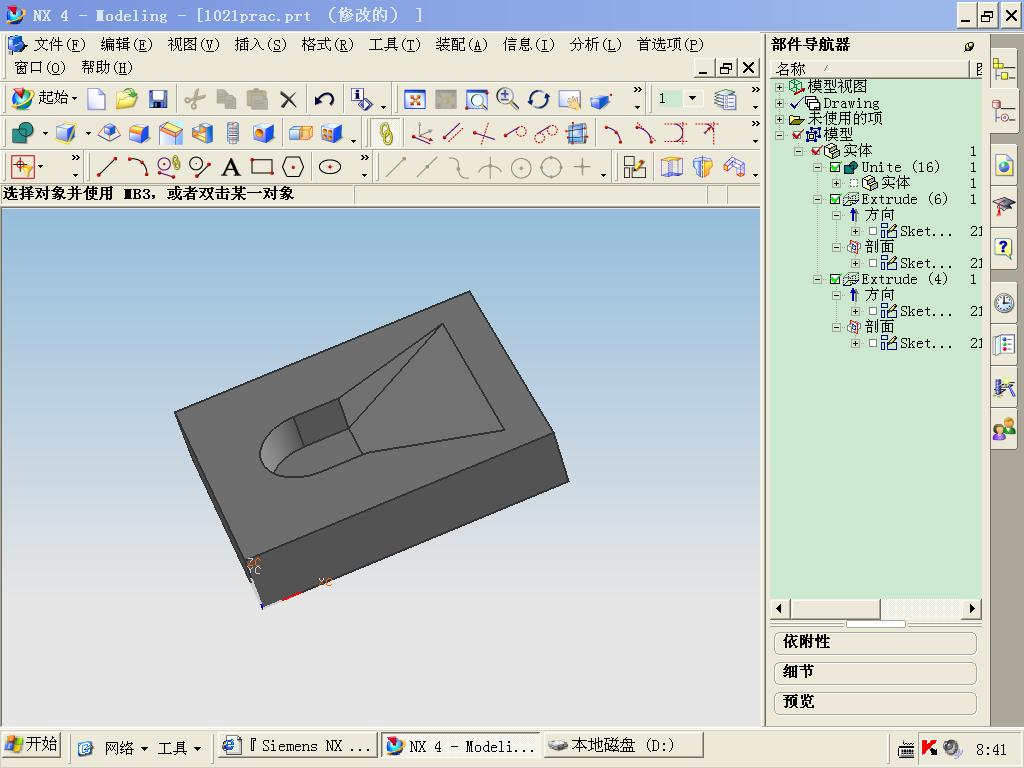Select the Pan hand icon
This screenshot has height=768, width=1024.
569,99
